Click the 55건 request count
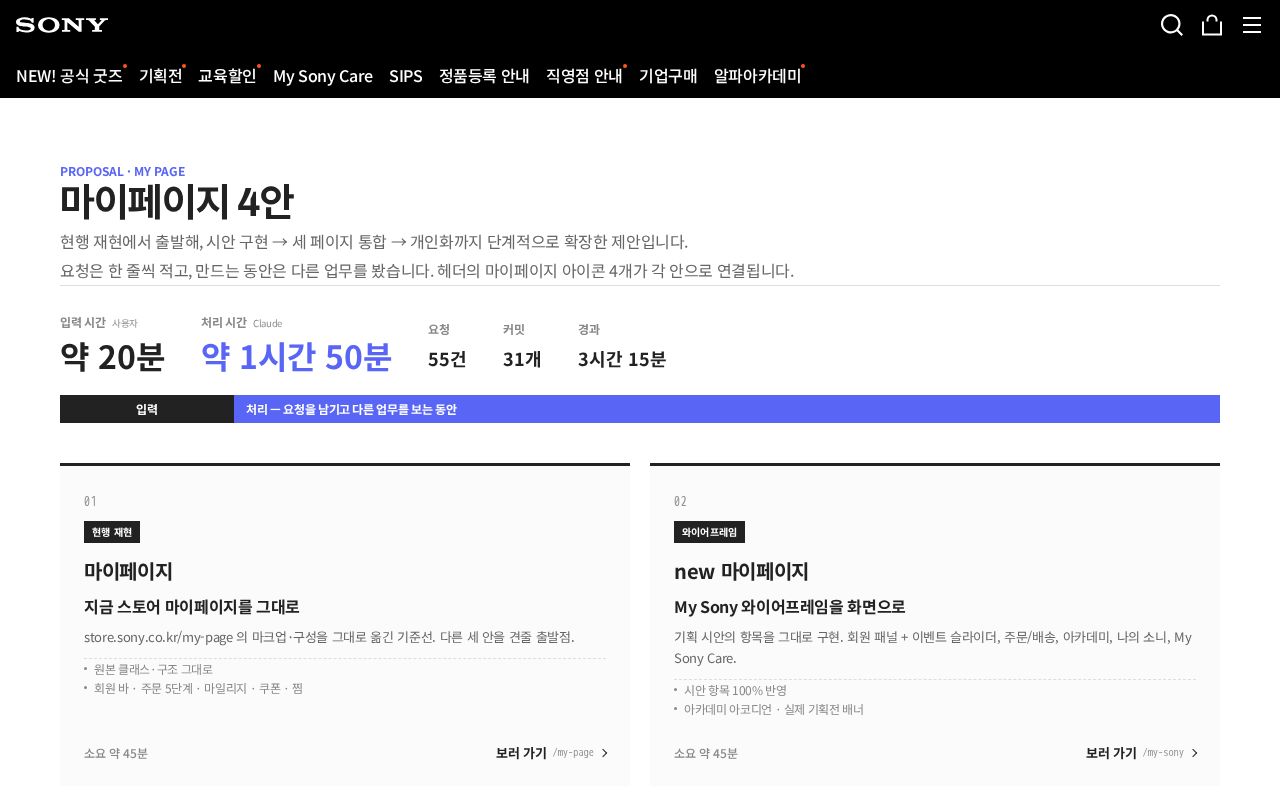Image resolution: width=1280 pixels, height=800 pixels. [447, 359]
